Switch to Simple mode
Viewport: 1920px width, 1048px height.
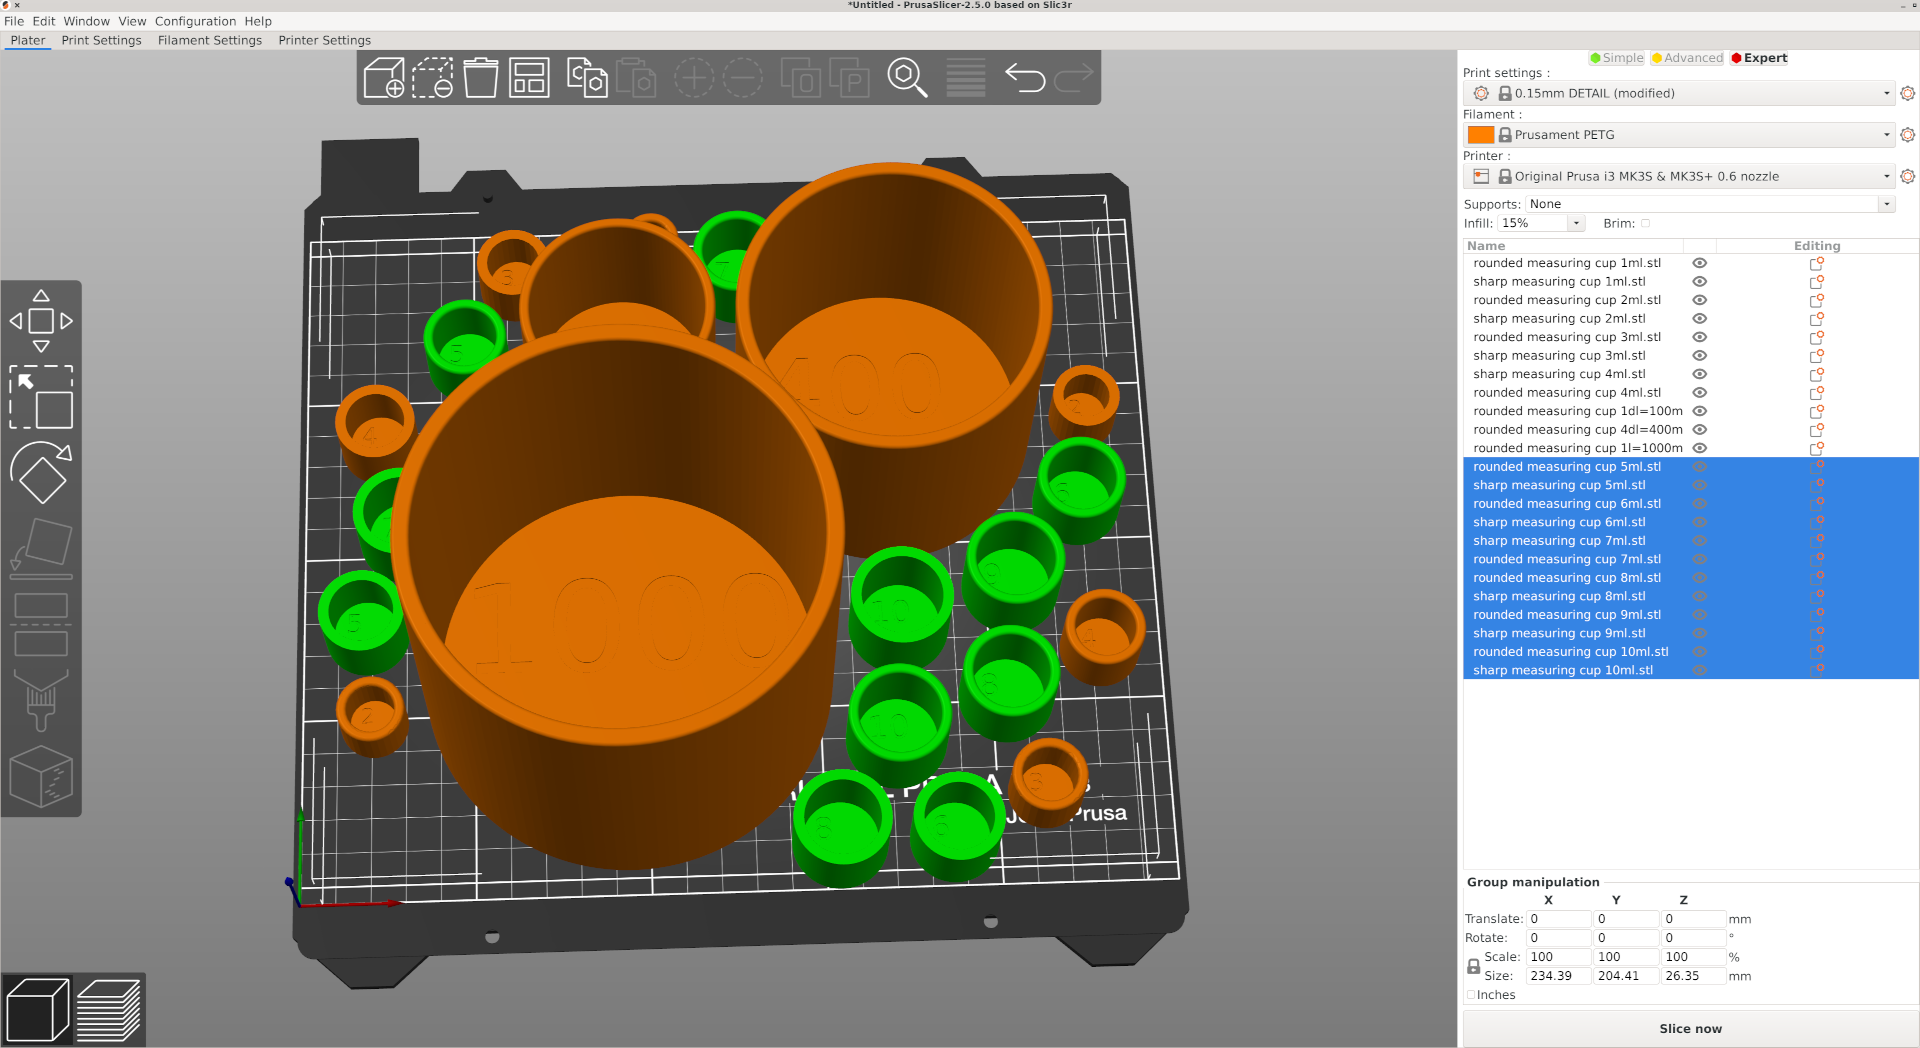tap(1616, 58)
